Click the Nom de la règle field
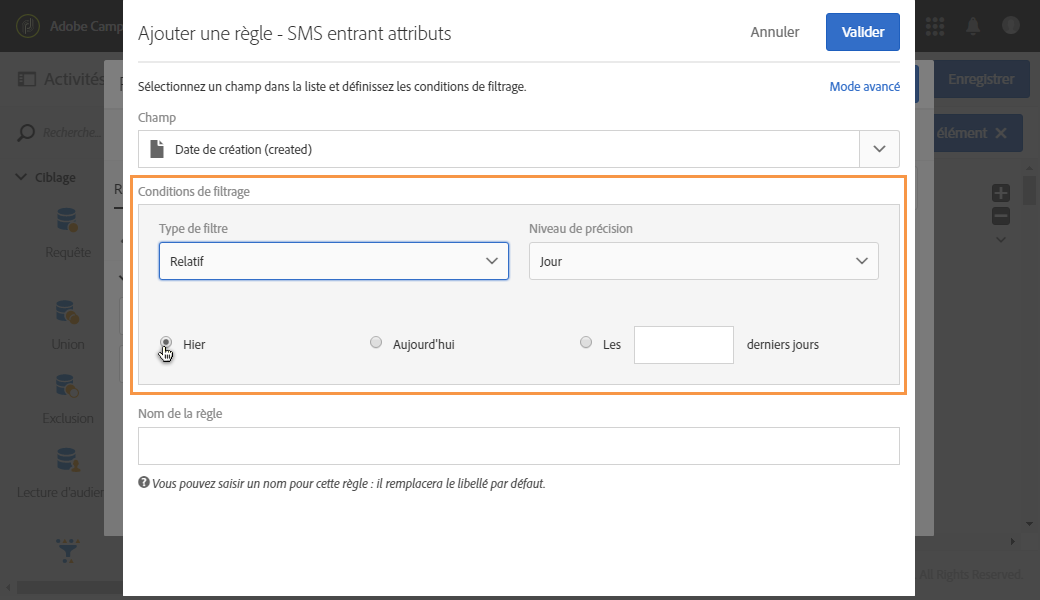1040x600 pixels. (x=518, y=446)
